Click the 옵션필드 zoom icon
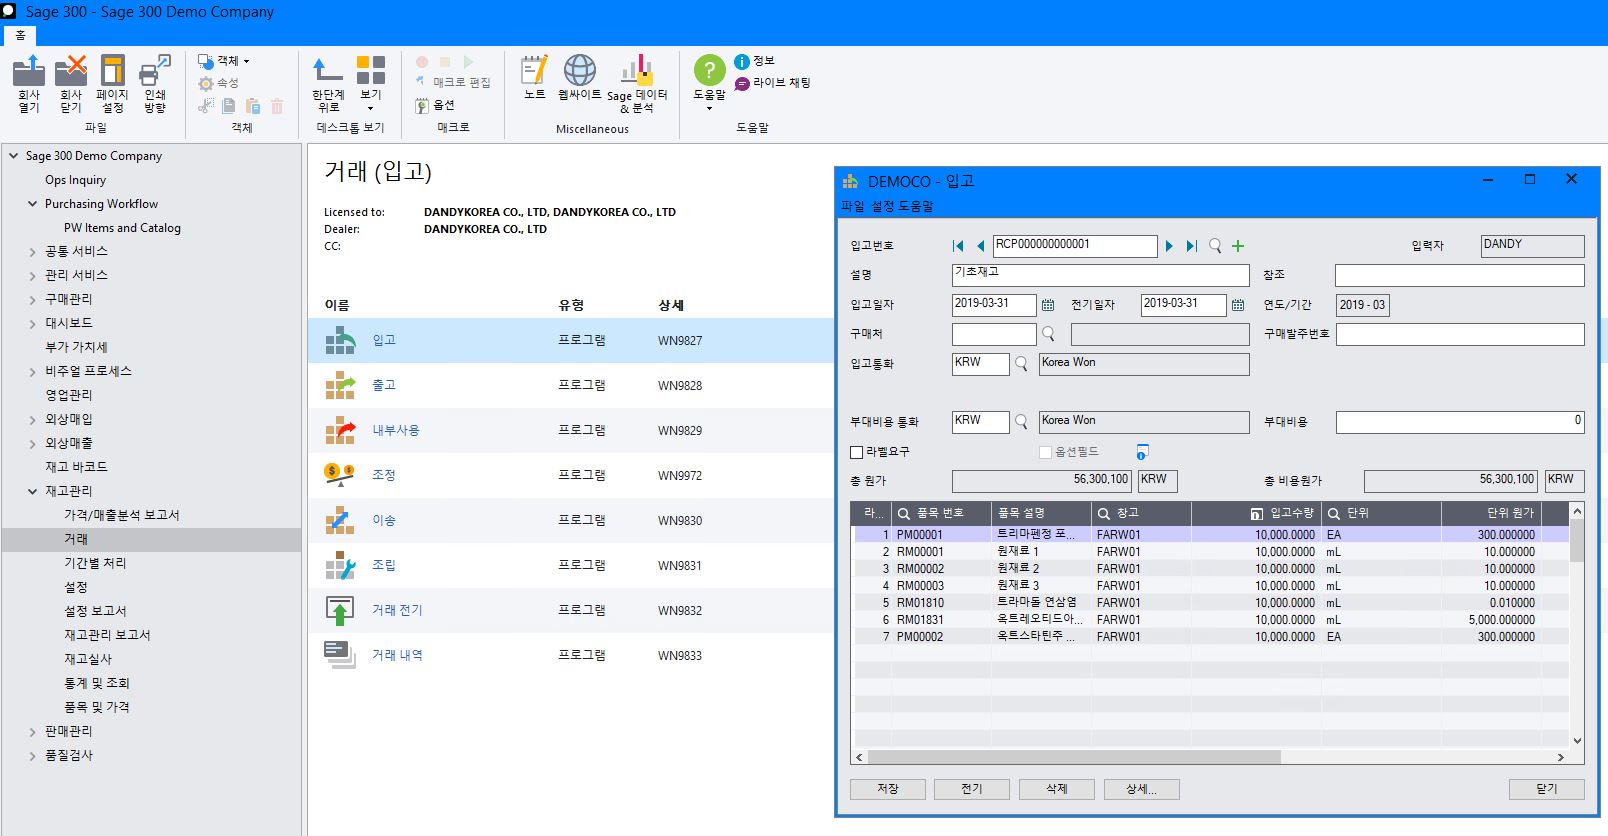 click(x=1142, y=452)
